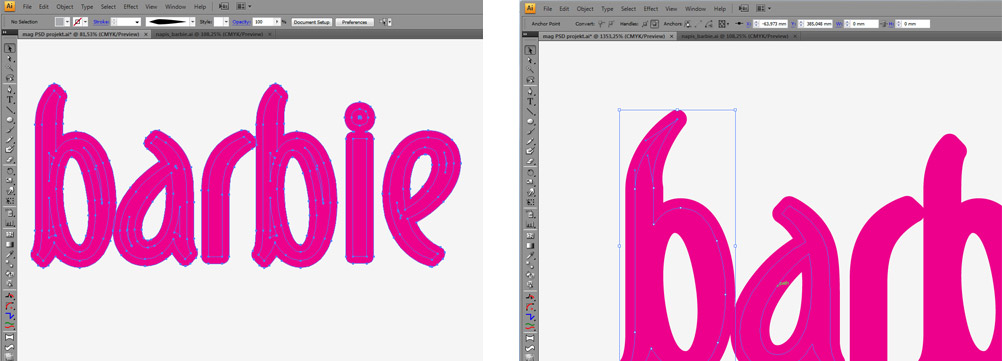Select the Pencil tool in left window
This screenshot has width=1002, height=361.
(9, 139)
